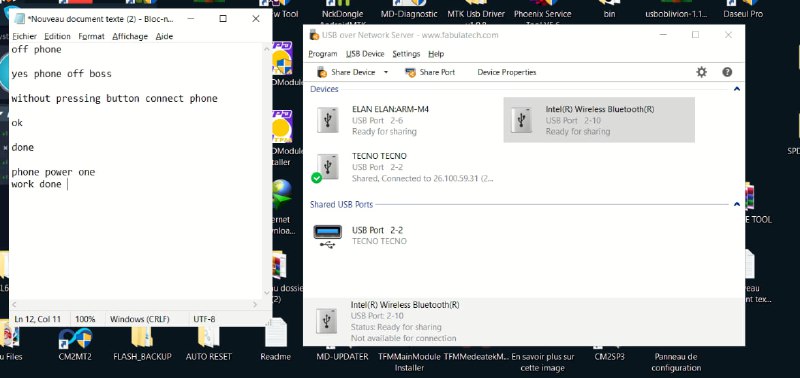Open the Settings menu in USB over Network

406,54
